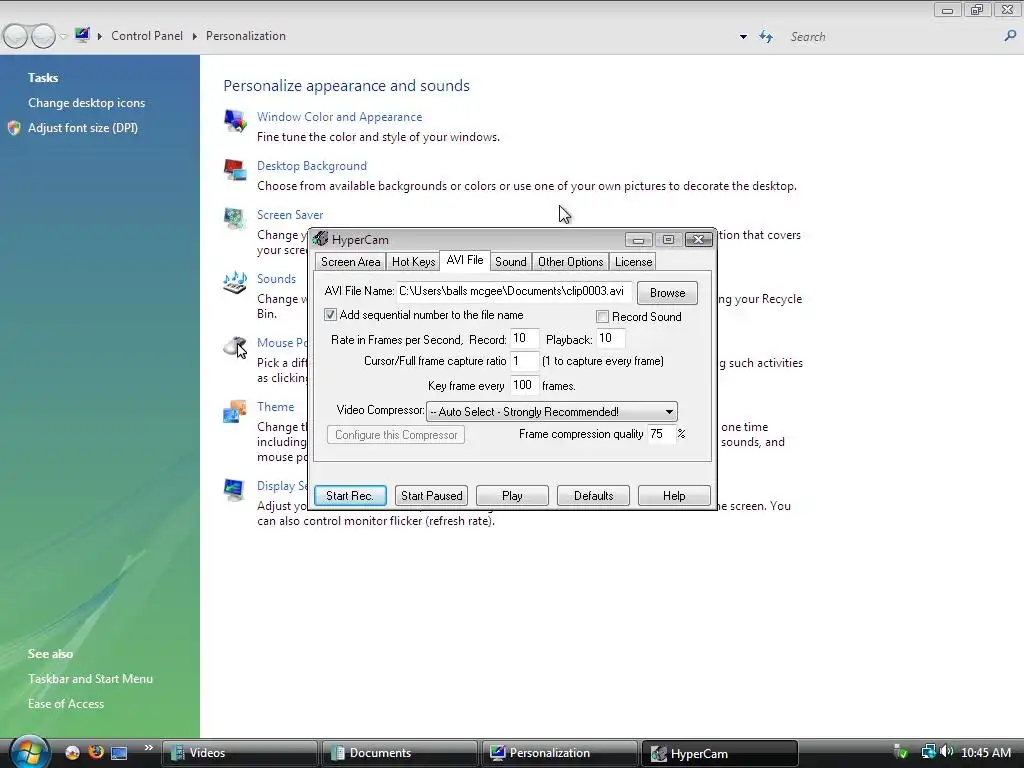Click the Back navigation button

(x=16, y=36)
